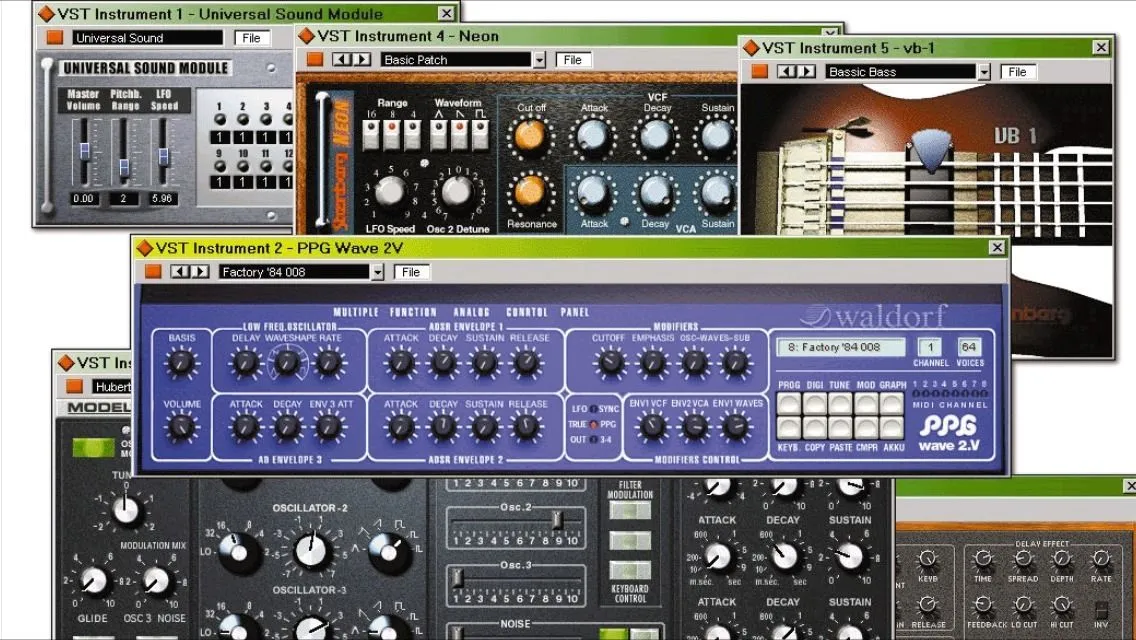1136x640 pixels.
Task: Click the VOICES number field in PPG Wave
Action: click(969, 347)
